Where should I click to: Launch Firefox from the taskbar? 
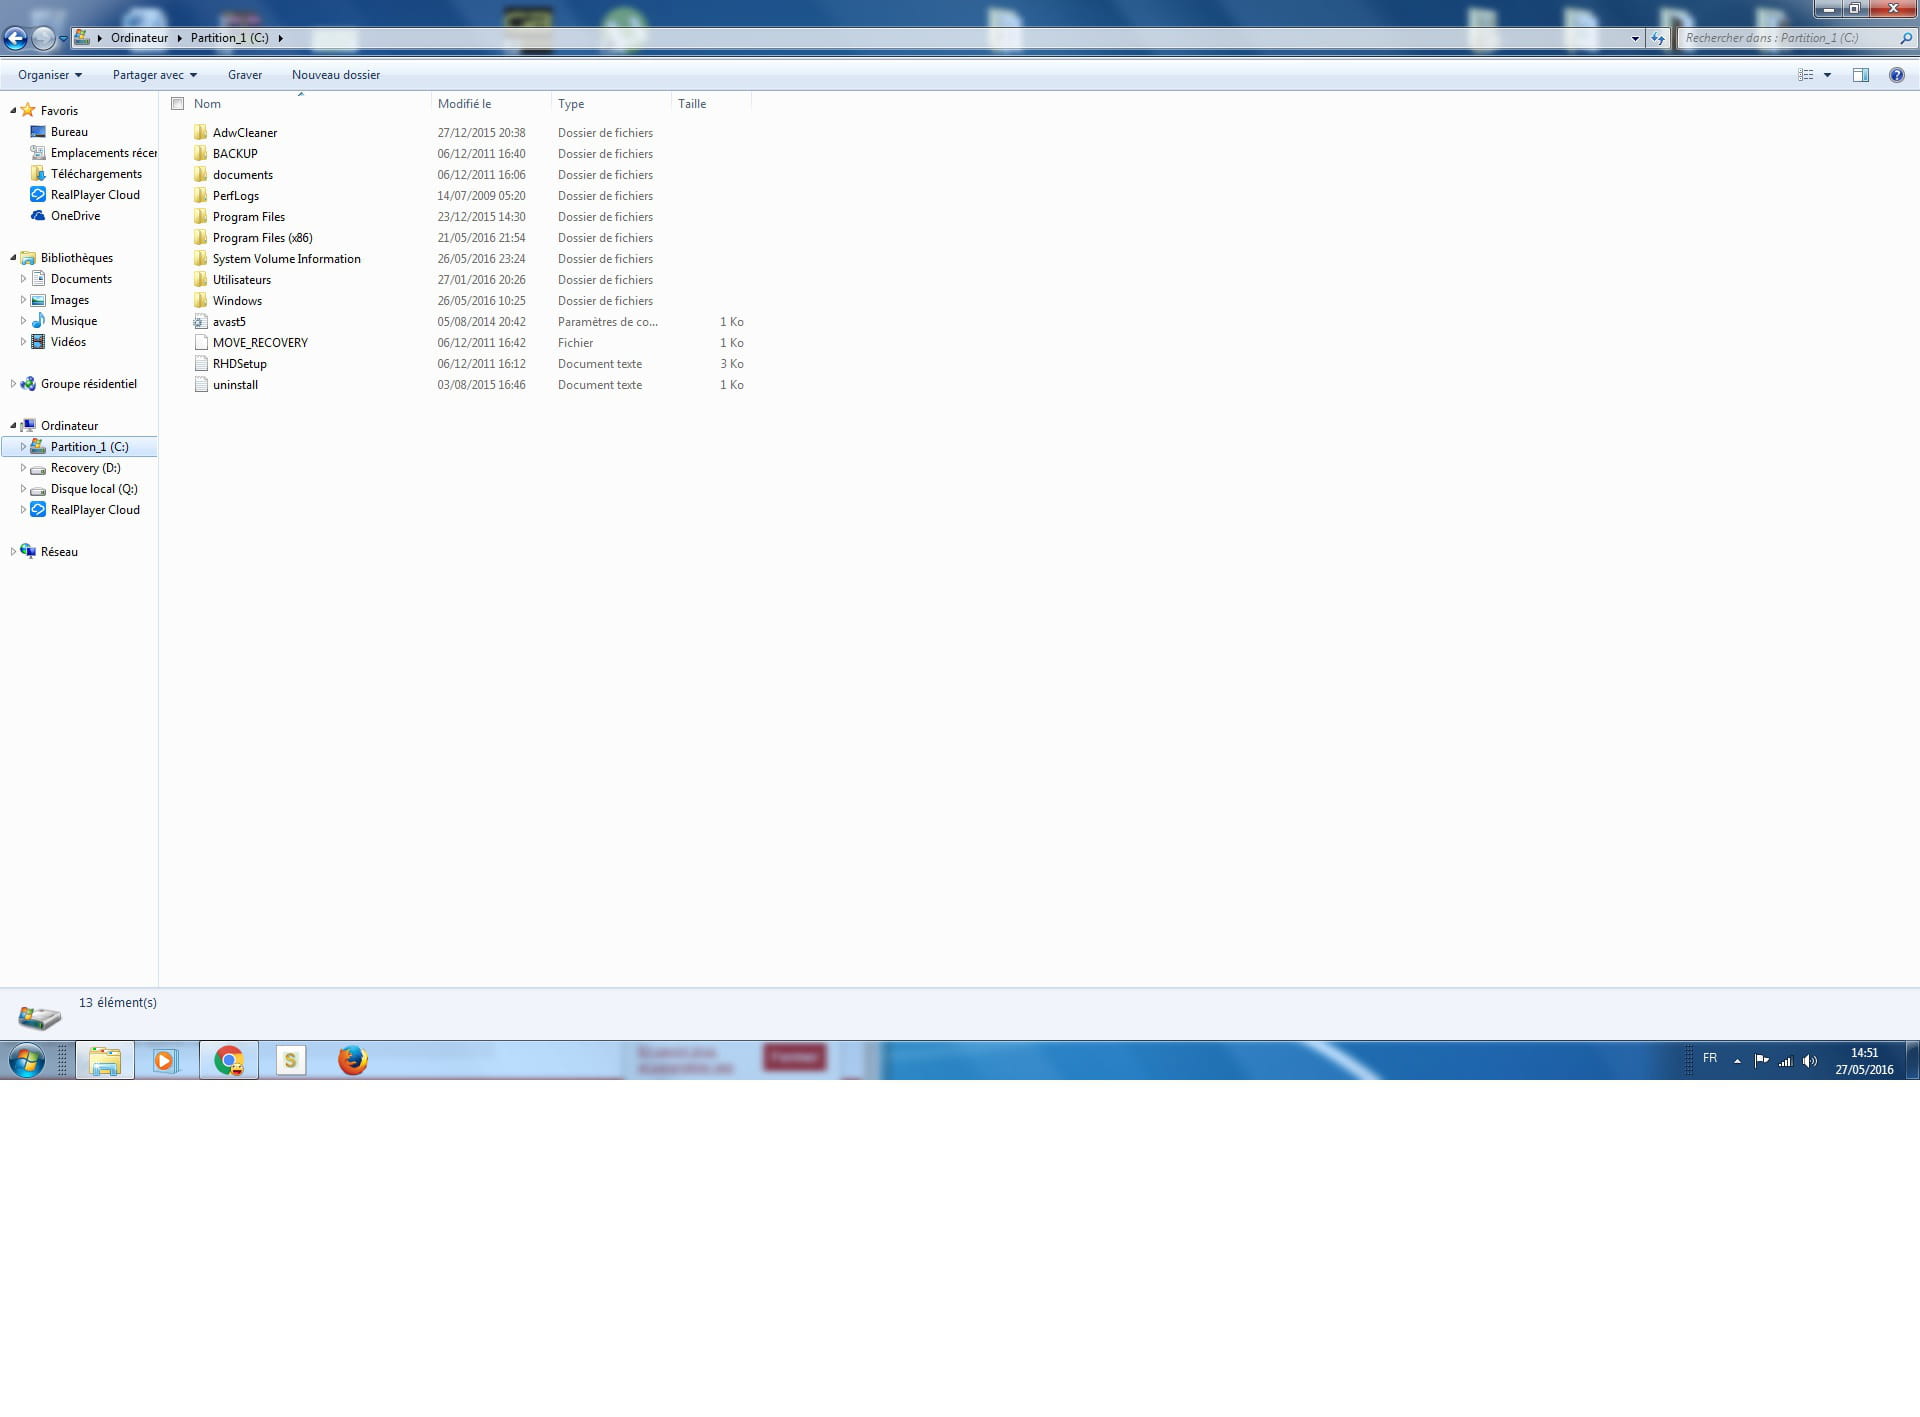352,1060
